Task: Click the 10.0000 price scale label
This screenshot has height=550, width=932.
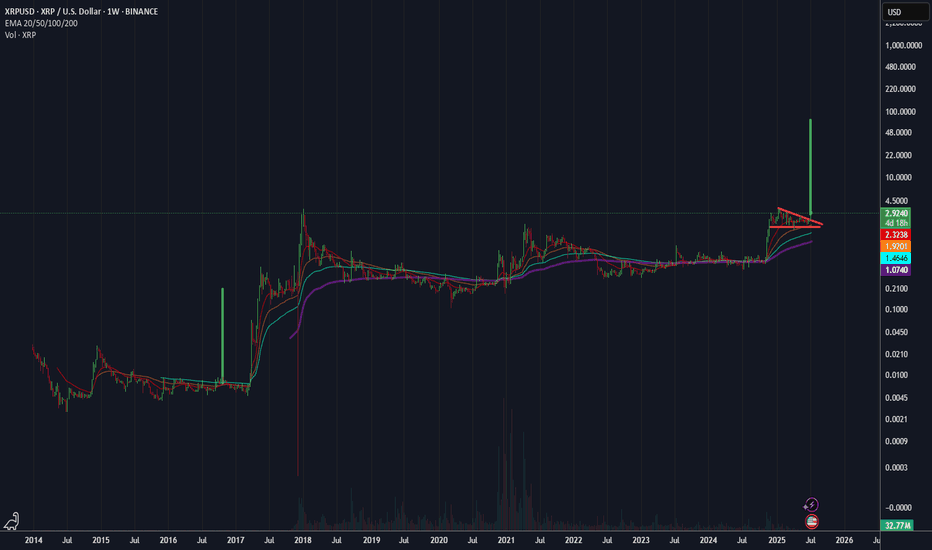Action: click(898, 177)
